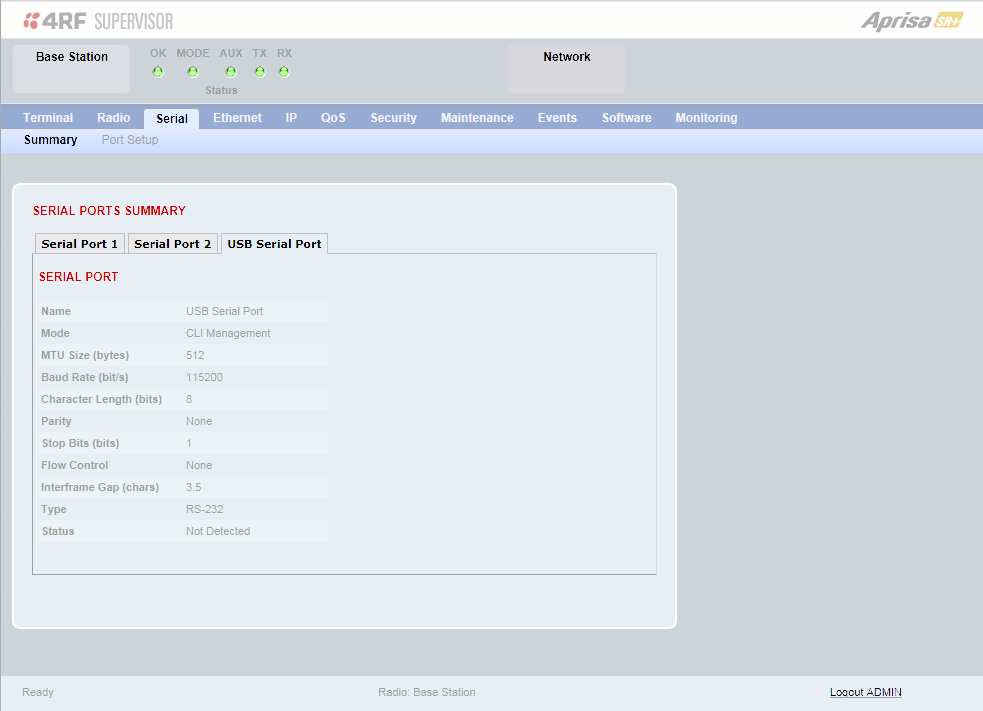
Task: Switch to the Serial Port 1 tab
Action: point(80,244)
